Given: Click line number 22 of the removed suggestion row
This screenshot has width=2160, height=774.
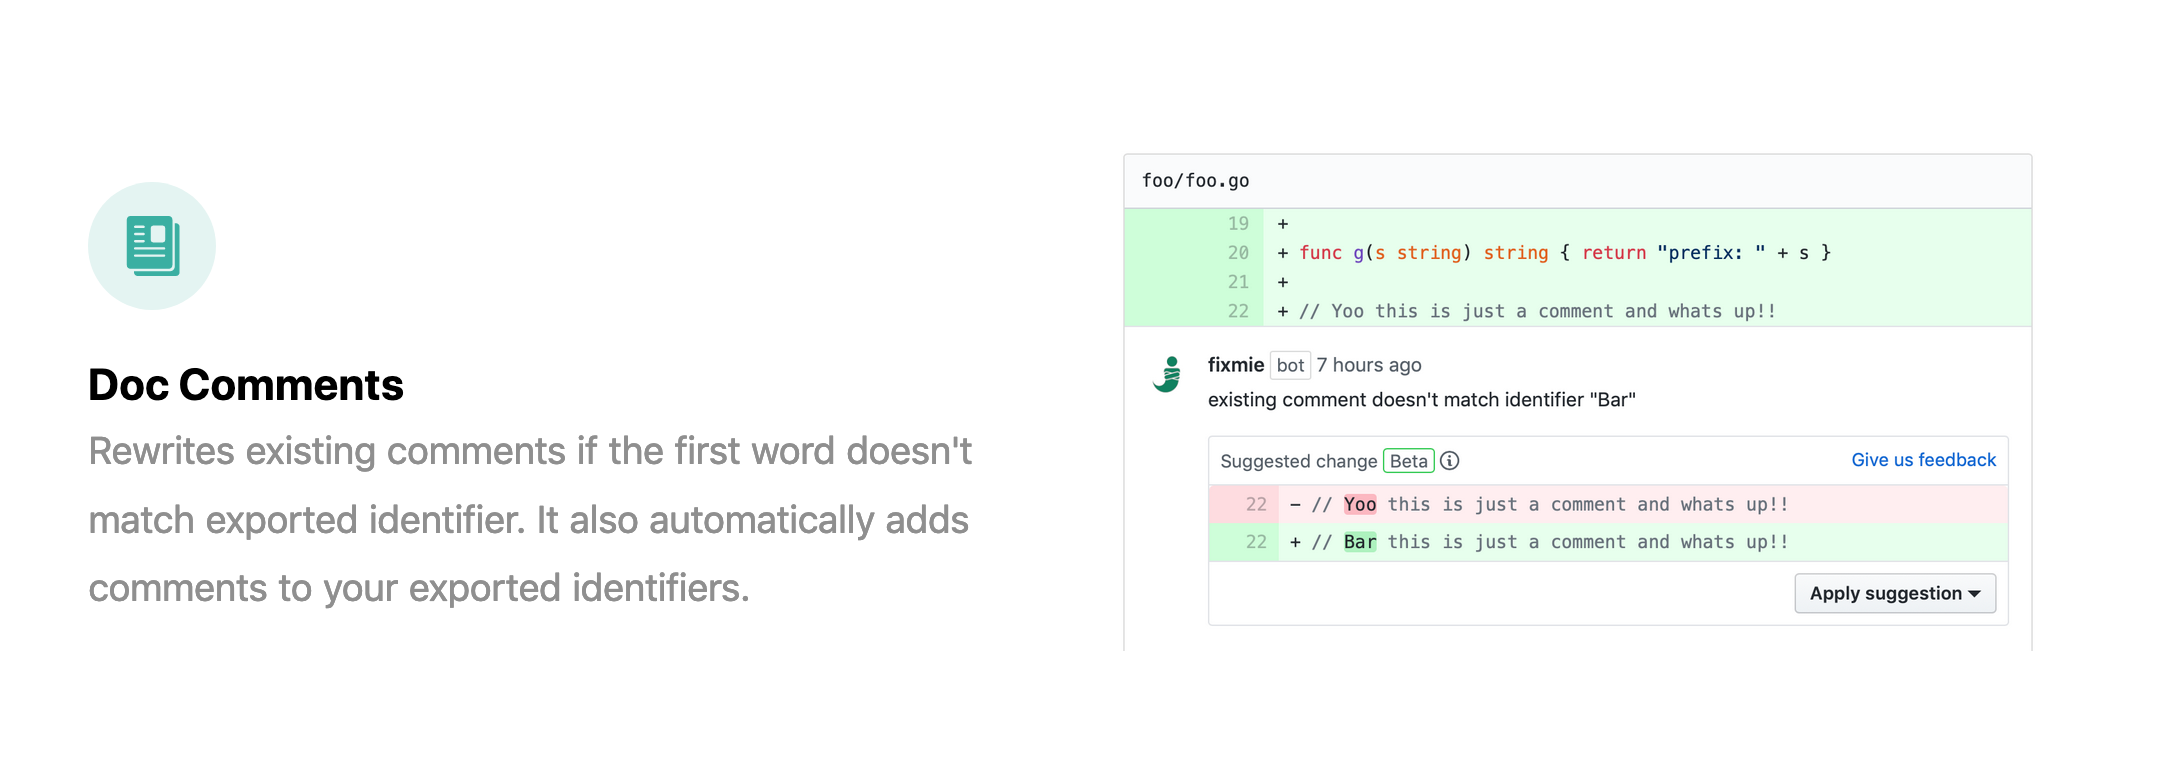Looking at the screenshot, I should 1256,505.
